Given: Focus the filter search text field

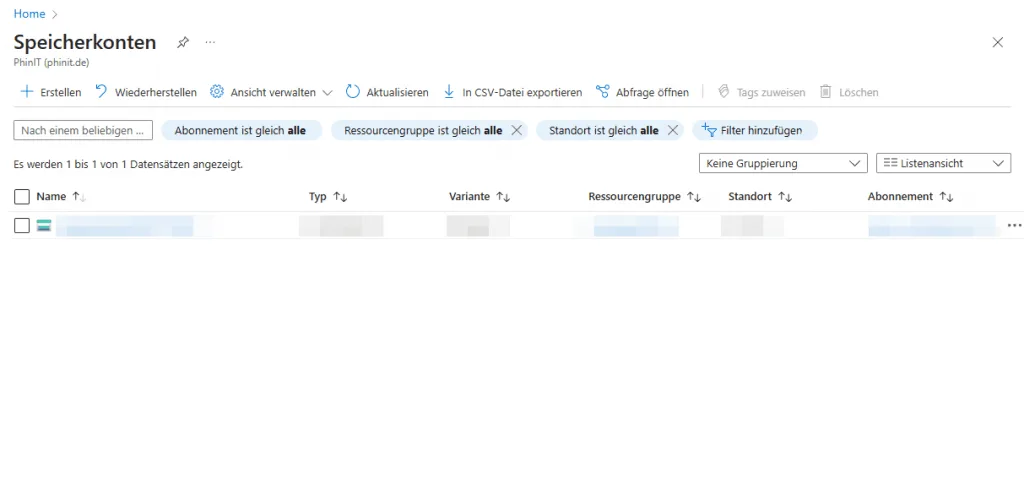Looking at the screenshot, I should tap(83, 130).
